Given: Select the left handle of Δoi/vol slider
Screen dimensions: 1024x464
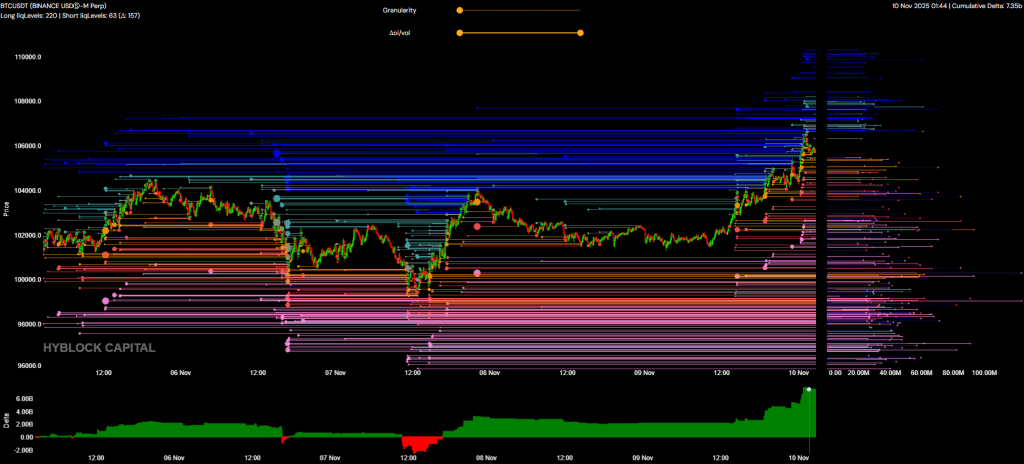Looking at the screenshot, I should pos(459,33).
